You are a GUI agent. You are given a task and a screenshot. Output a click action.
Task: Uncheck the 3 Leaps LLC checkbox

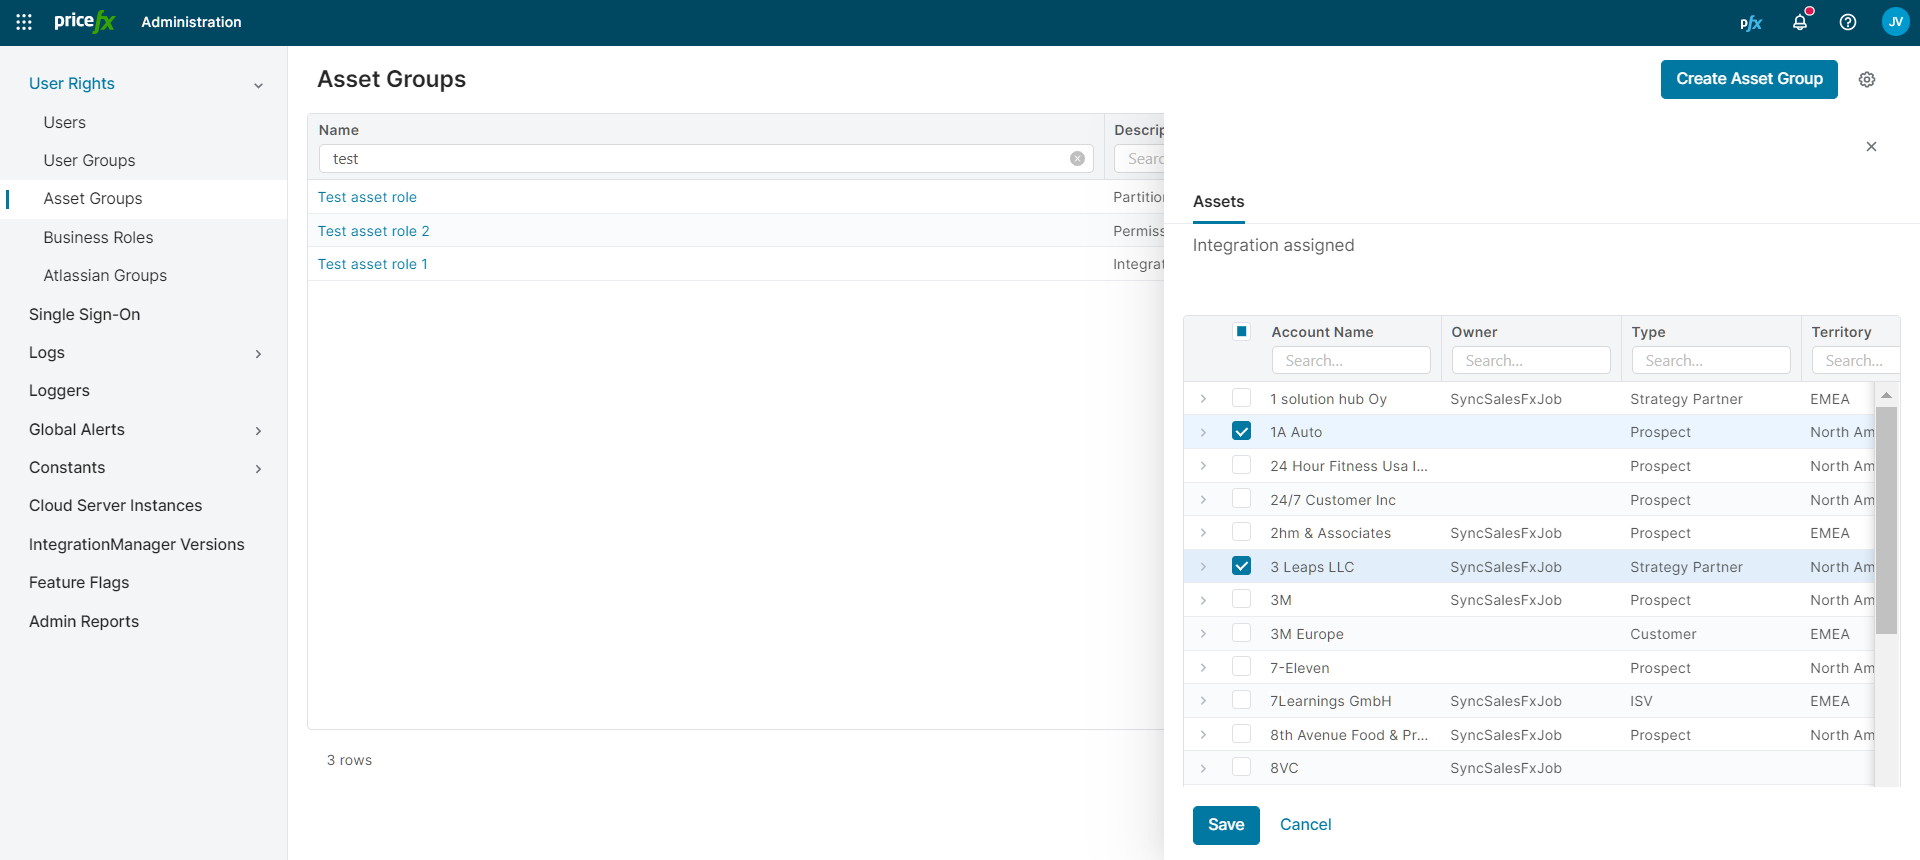[1241, 566]
